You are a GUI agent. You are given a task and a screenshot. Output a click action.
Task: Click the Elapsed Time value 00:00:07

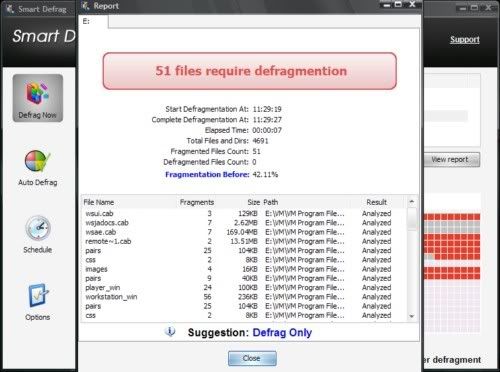point(267,130)
